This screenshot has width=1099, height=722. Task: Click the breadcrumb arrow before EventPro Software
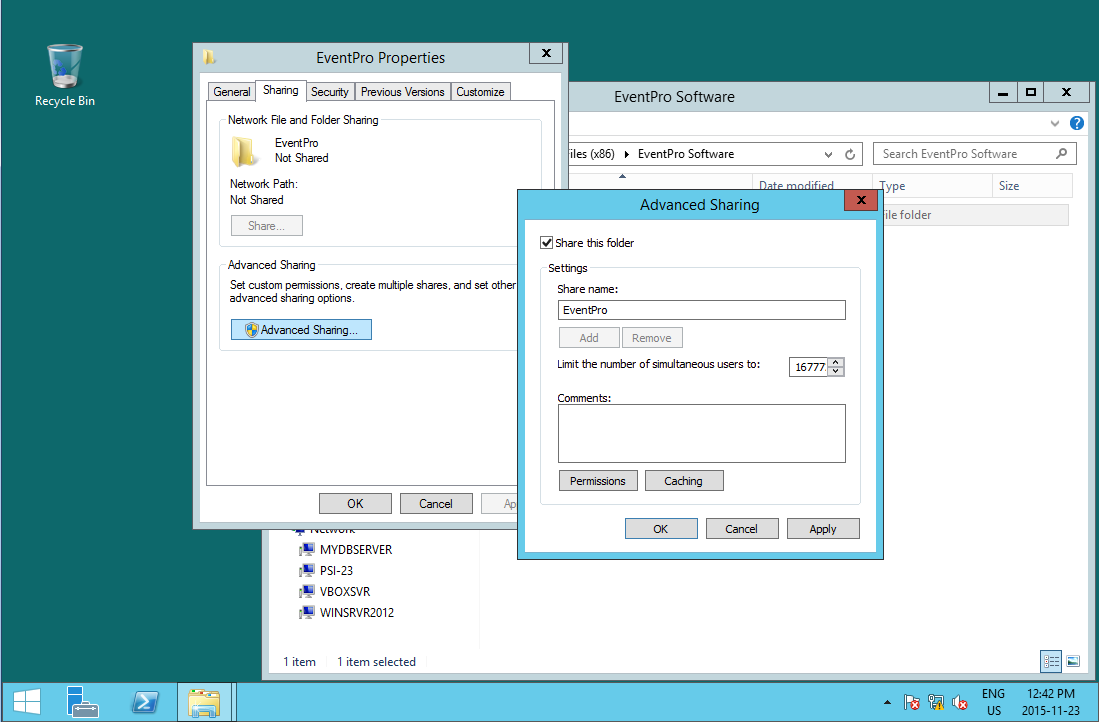626,154
